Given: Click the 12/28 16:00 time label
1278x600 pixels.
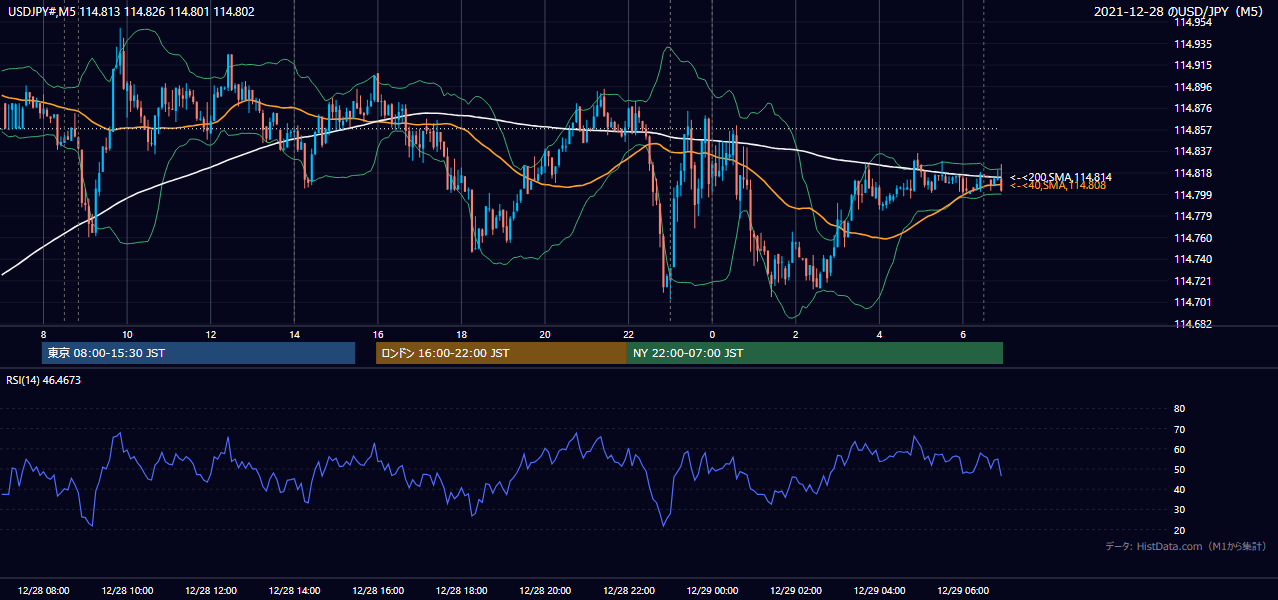Looking at the screenshot, I should tap(378, 591).
